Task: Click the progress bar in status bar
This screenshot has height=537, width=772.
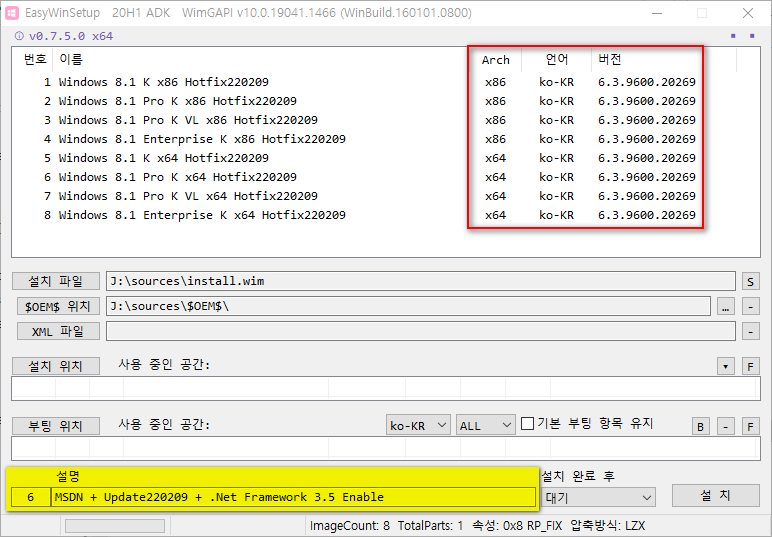Action: pyautogui.click(x=115, y=526)
